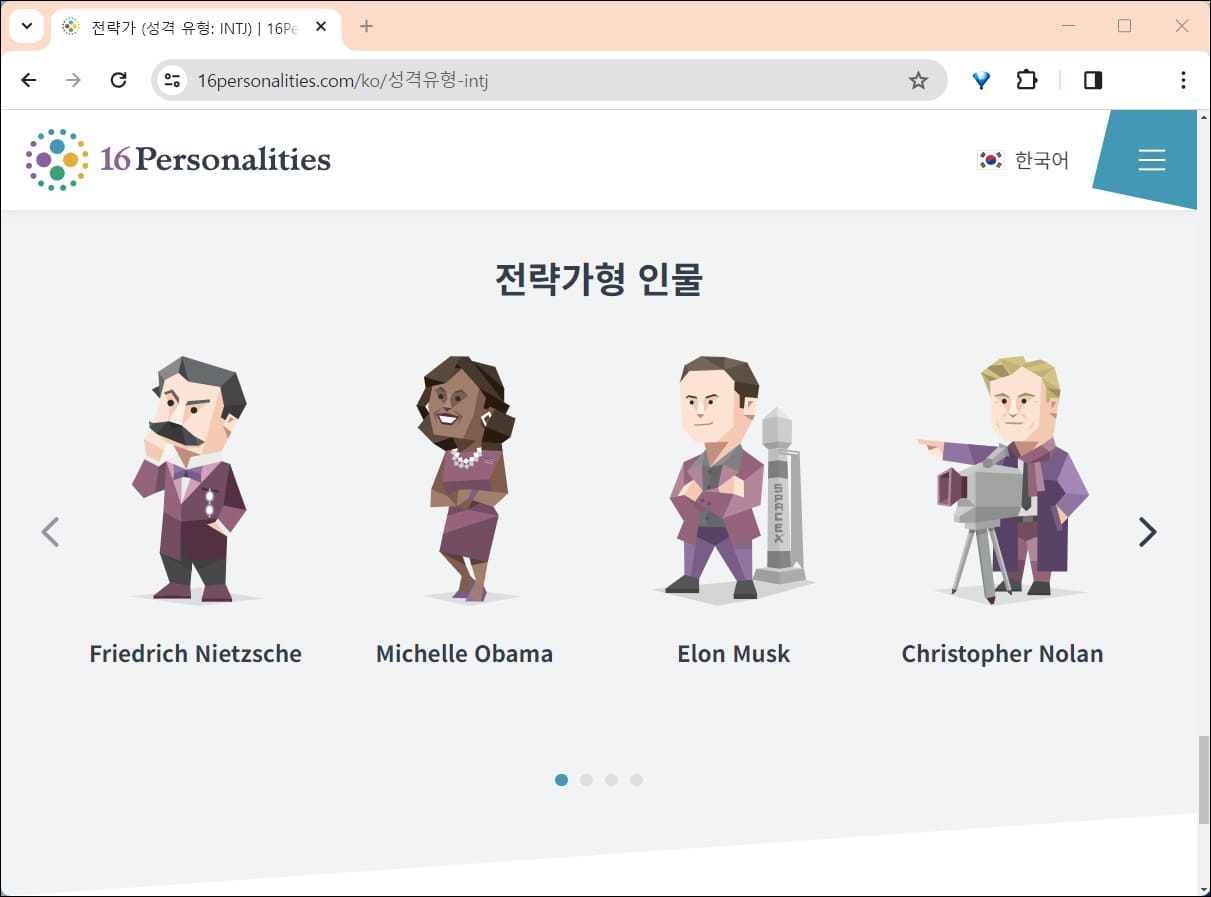Screen dimensions: 1211x897
Task: Click the Korean flag language icon
Action: tap(990, 160)
